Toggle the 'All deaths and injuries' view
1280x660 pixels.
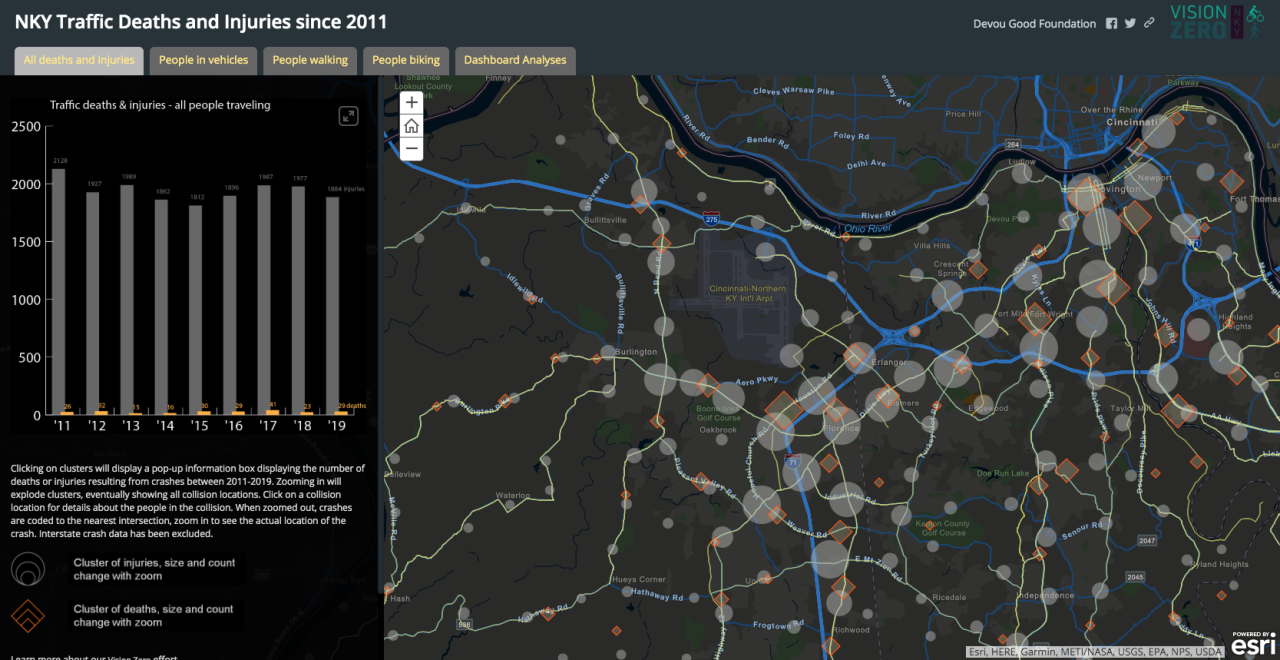(x=78, y=60)
